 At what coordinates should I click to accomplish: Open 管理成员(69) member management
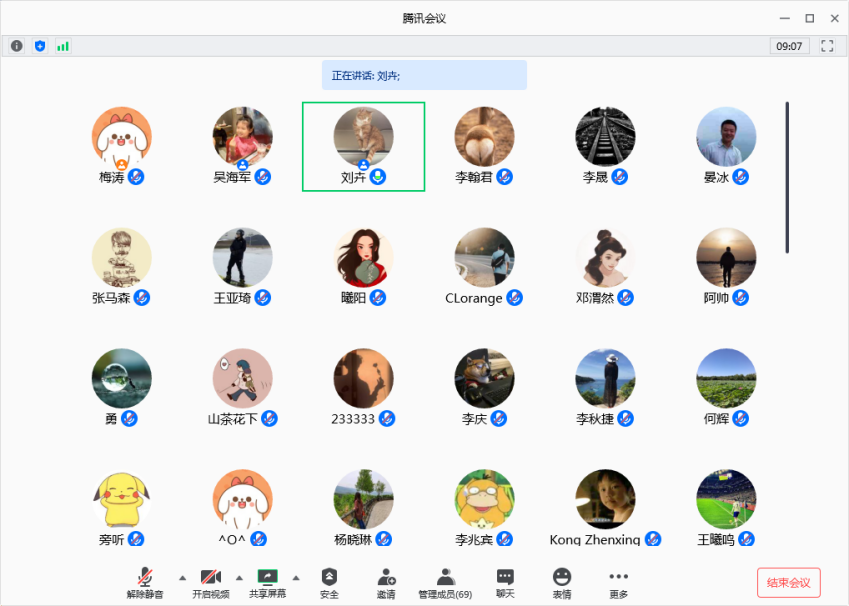(x=445, y=582)
